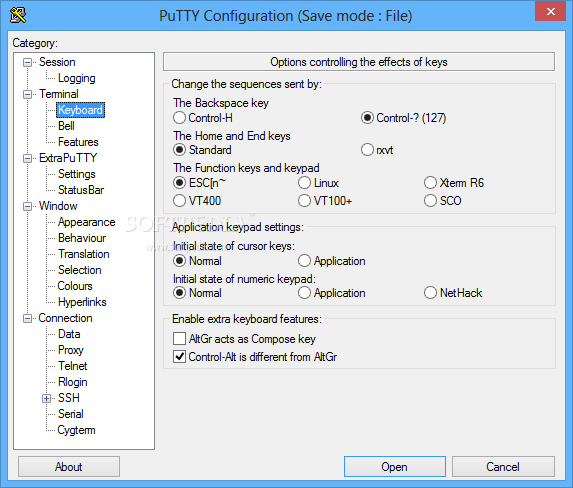The width and height of the screenshot is (573, 488).
Task: Select the Window category
Action: [x=58, y=206]
